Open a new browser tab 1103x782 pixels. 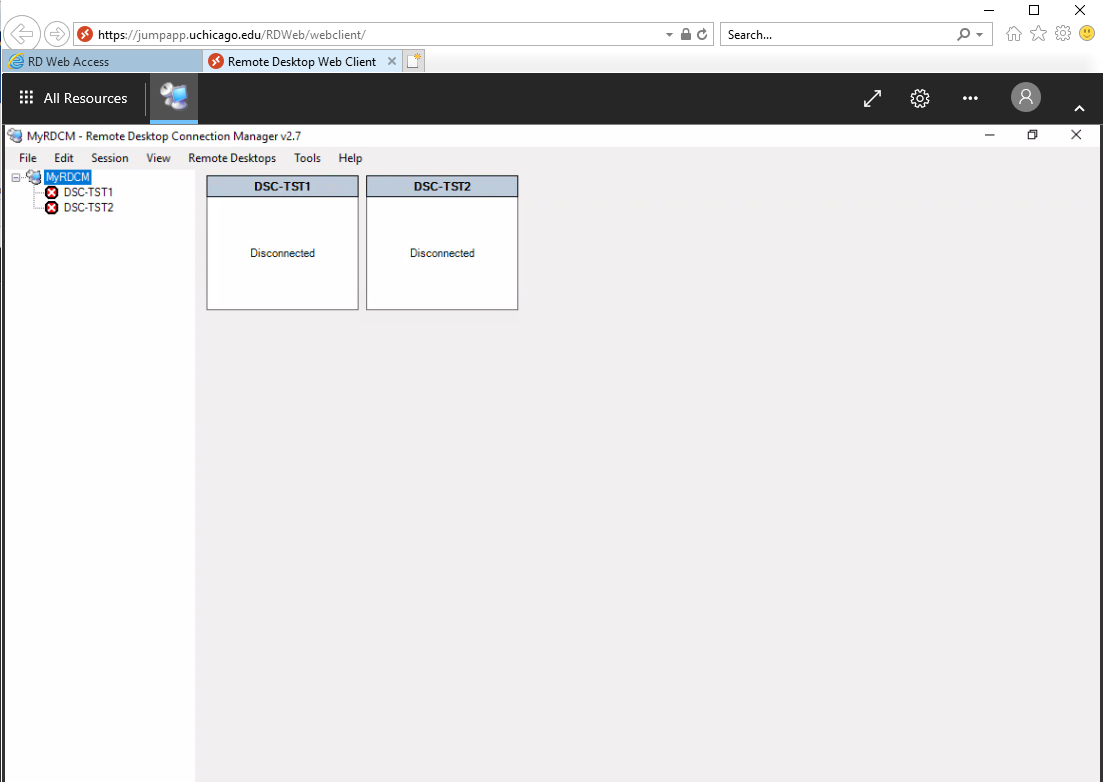[x=413, y=60]
